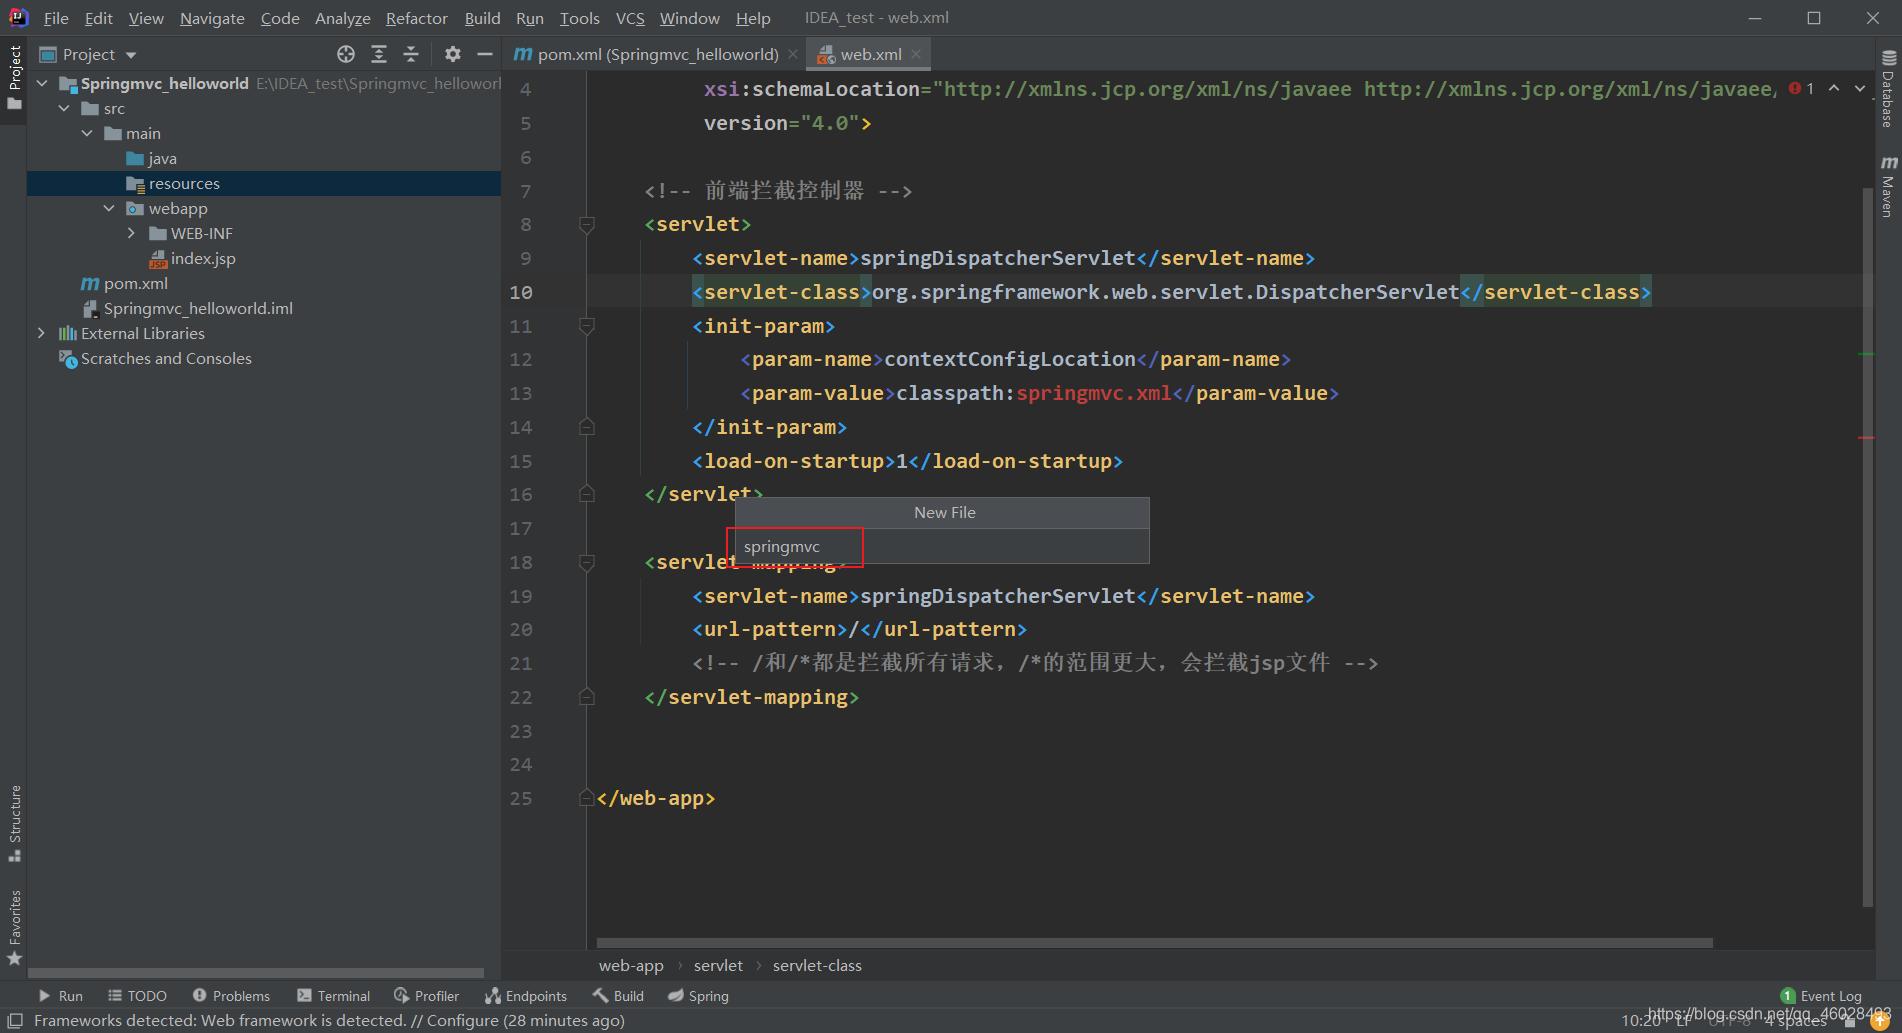Open the Database tool window
Viewport: 1902px width, 1033px height.
click(x=1888, y=88)
